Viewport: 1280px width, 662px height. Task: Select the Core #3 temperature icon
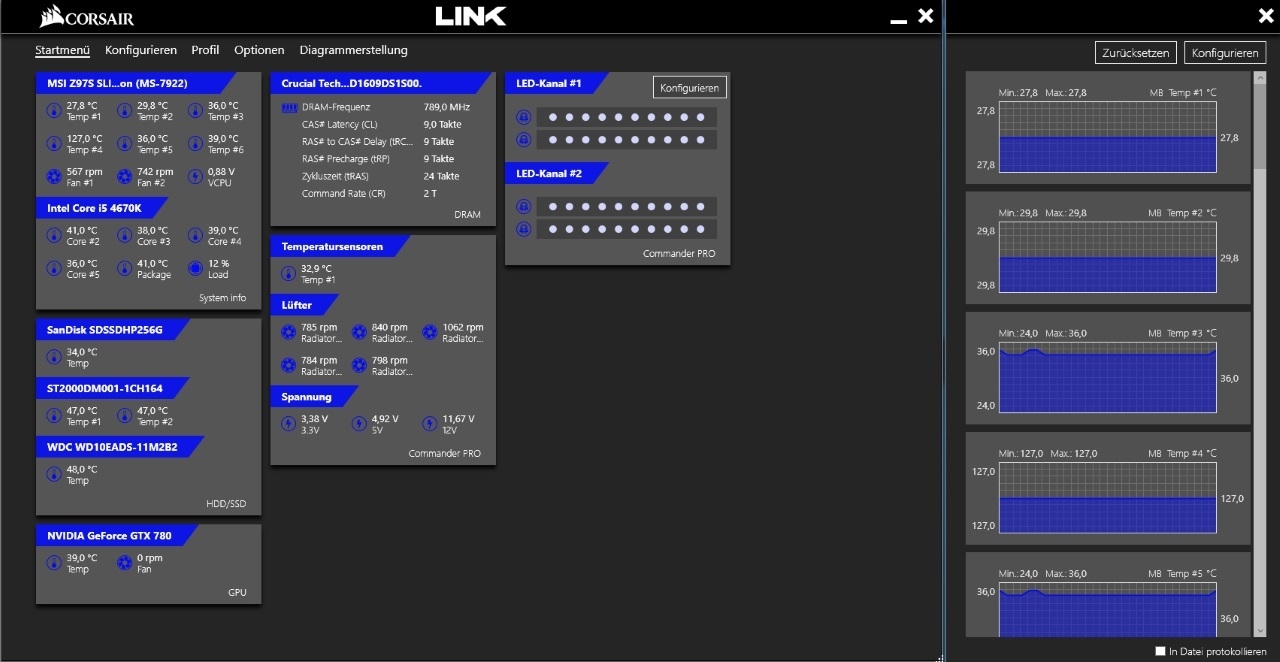click(x=124, y=236)
